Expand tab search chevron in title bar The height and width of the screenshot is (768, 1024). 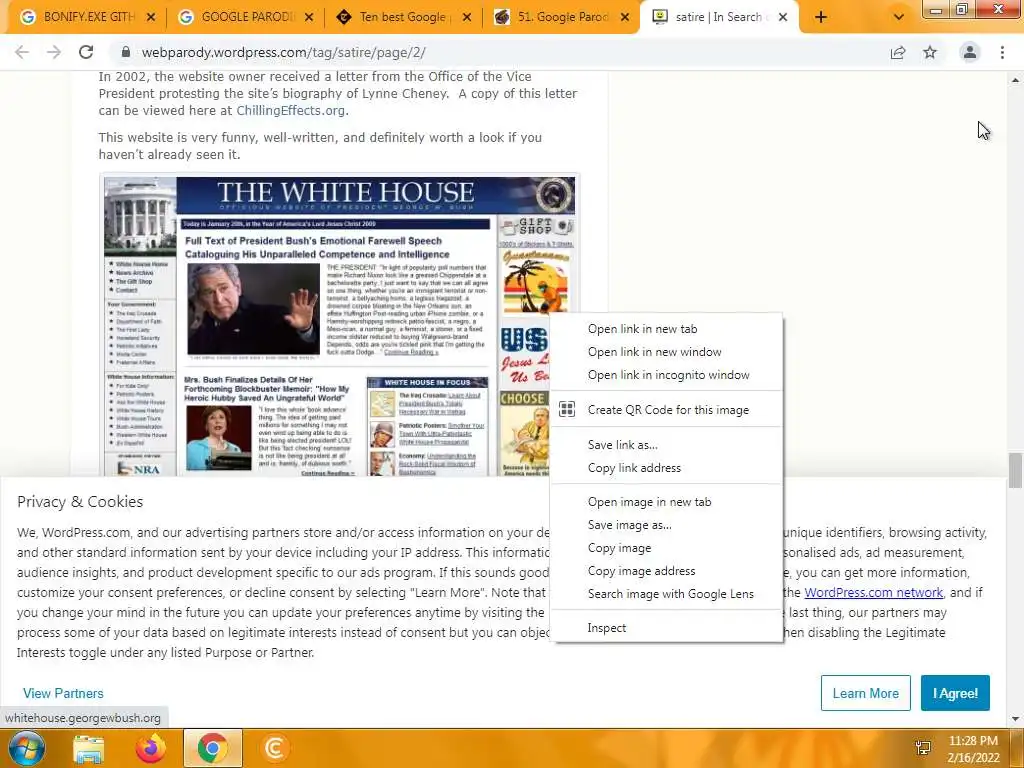pyautogui.click(x=899, y=18)
